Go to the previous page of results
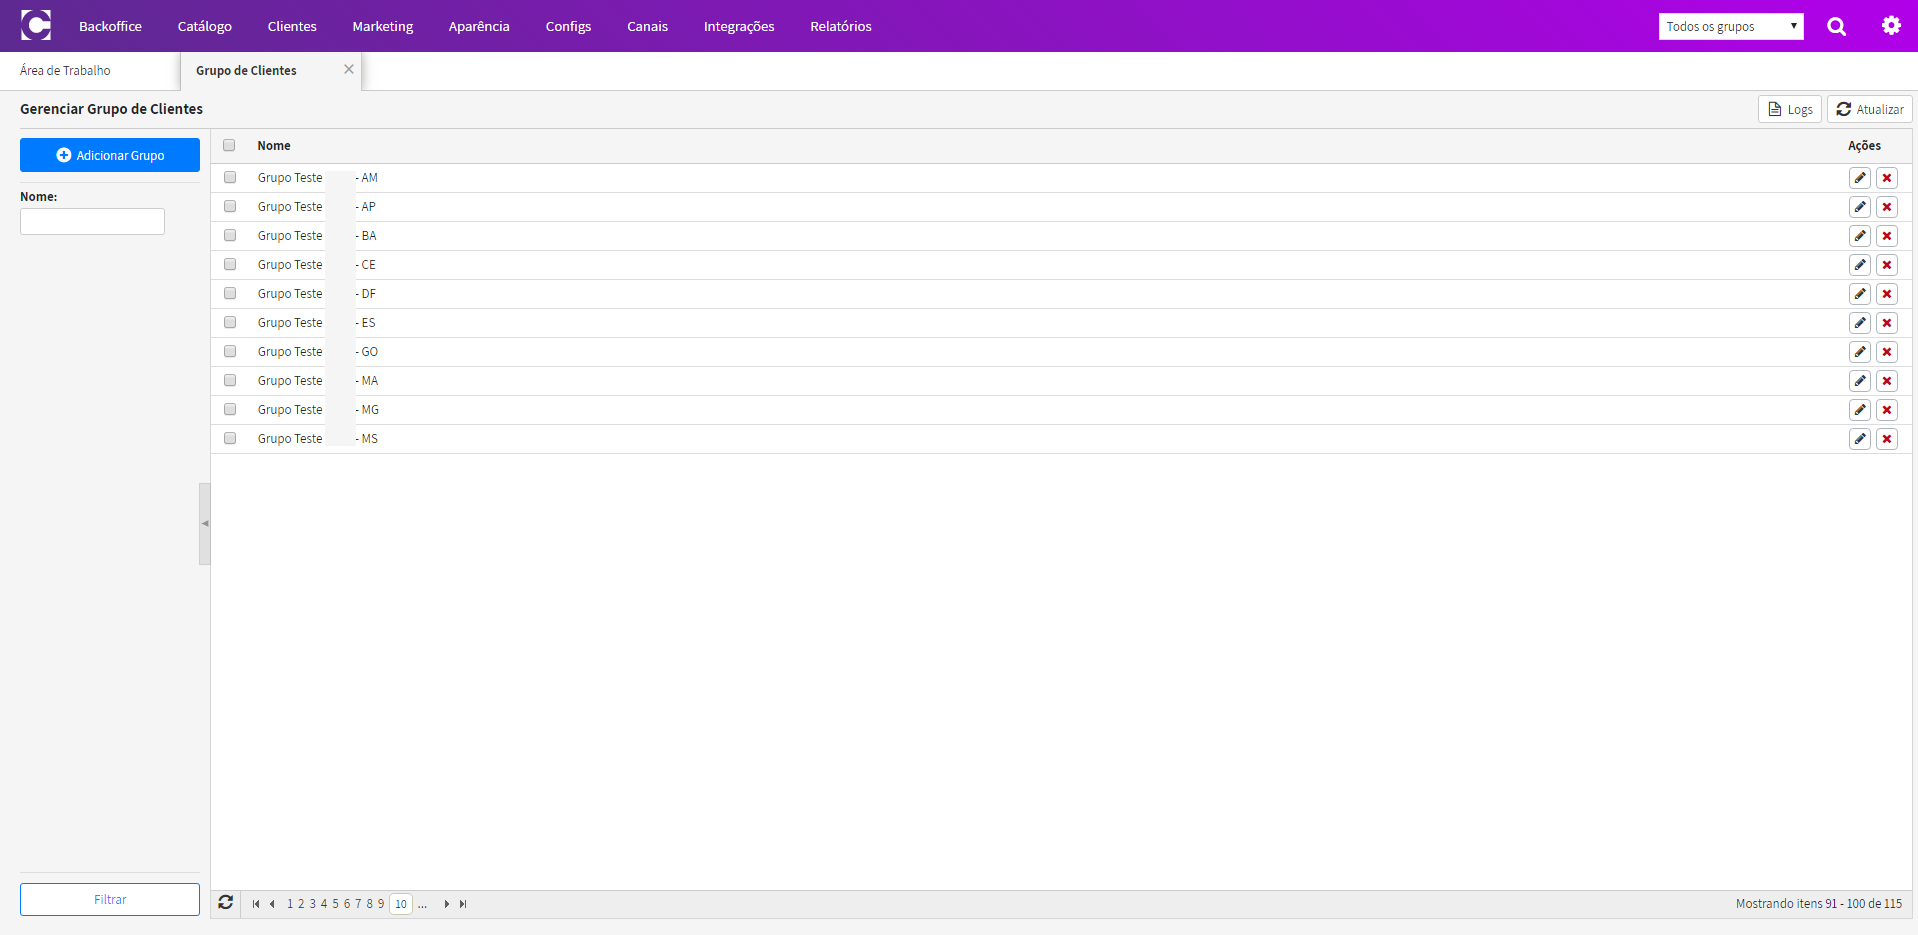The image size is (1918, 935). point(272,904)
